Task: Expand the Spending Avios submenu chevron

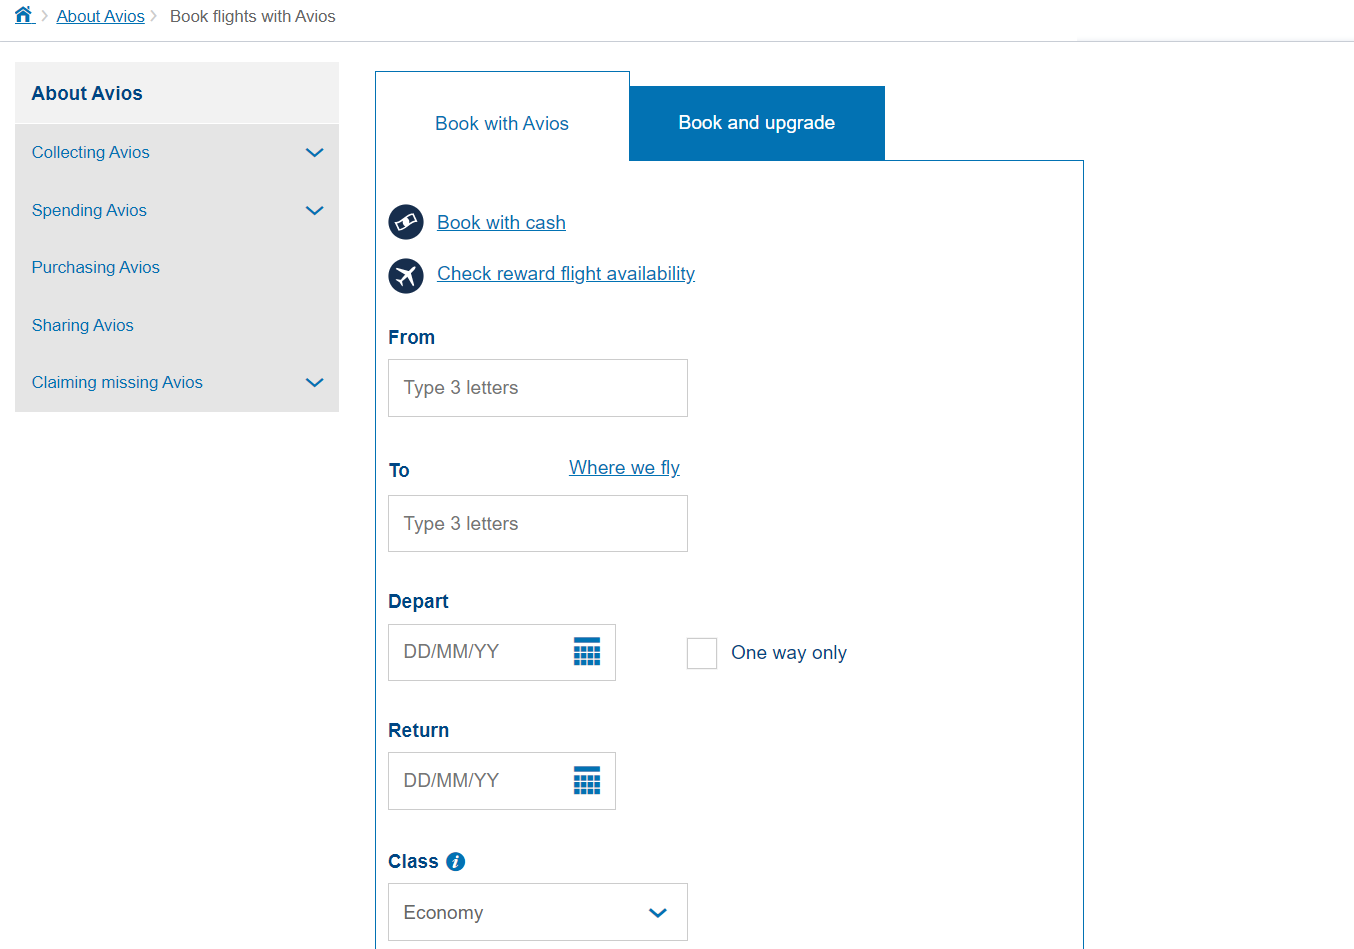Action: coord(315,211)
